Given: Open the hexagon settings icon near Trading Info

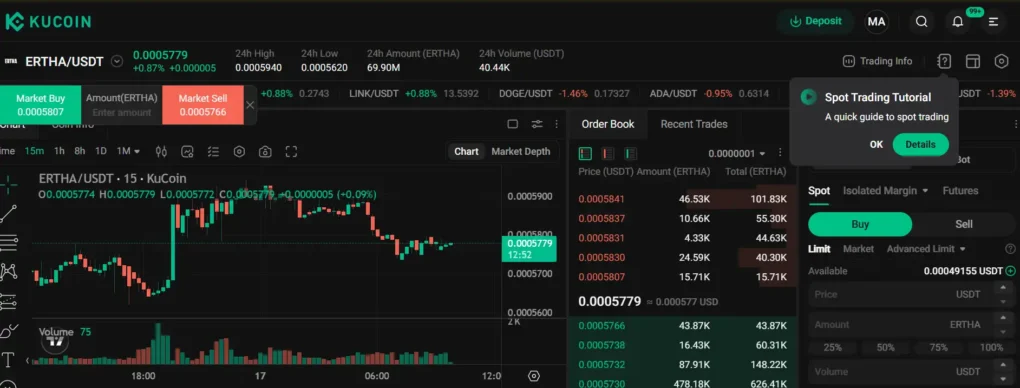Looking at the screenshot, I should [x=1001, y=61].
